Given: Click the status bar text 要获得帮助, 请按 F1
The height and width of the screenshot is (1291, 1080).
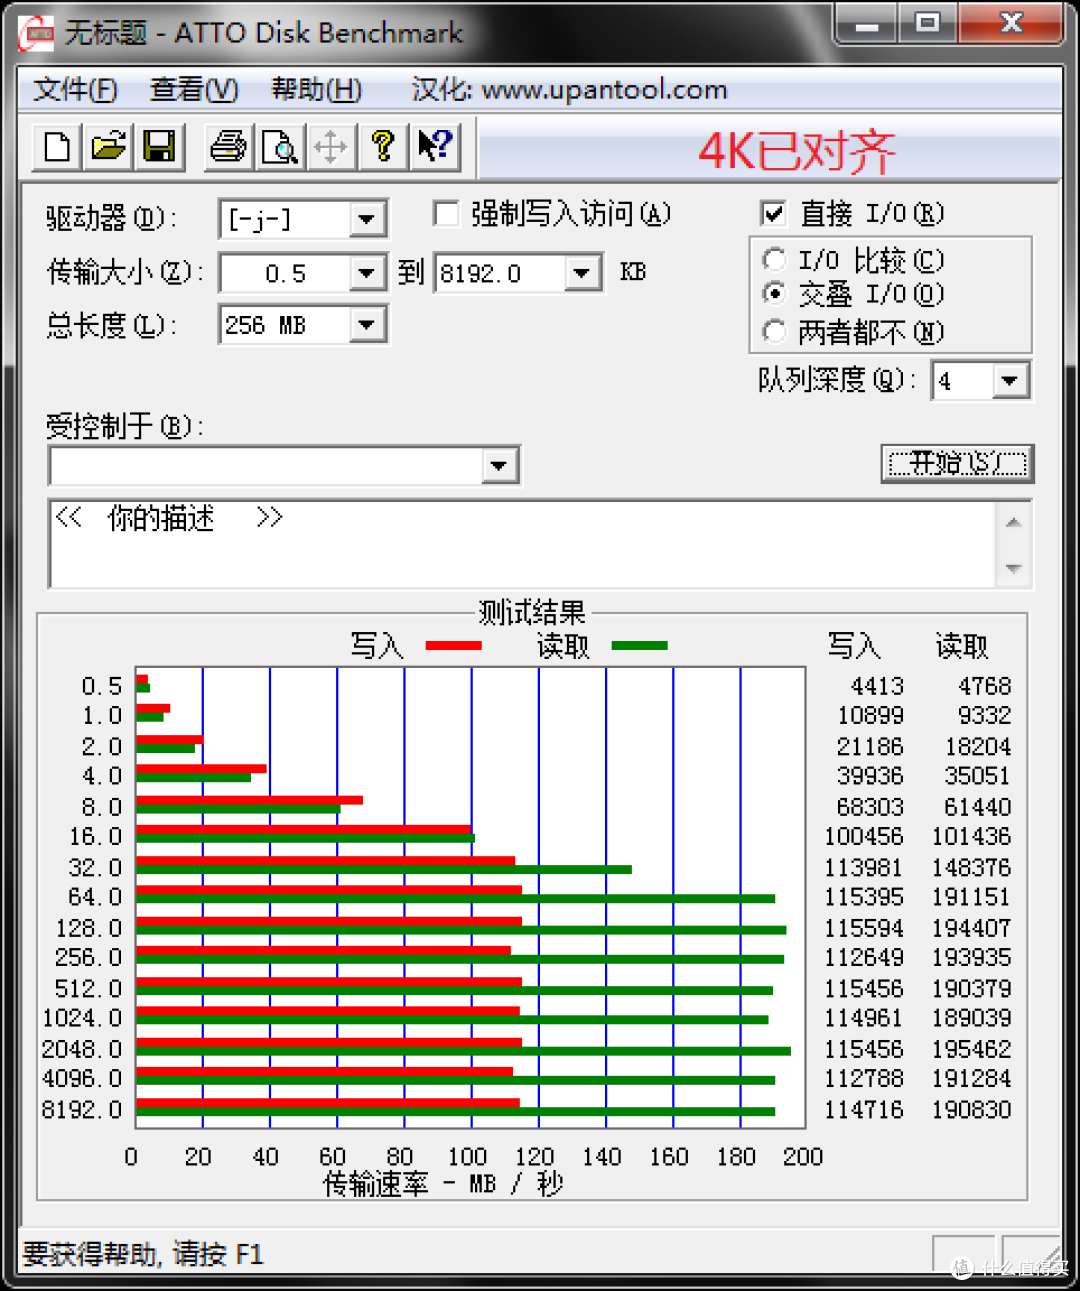Looking at the screenshot, I should coord(143,1254).
